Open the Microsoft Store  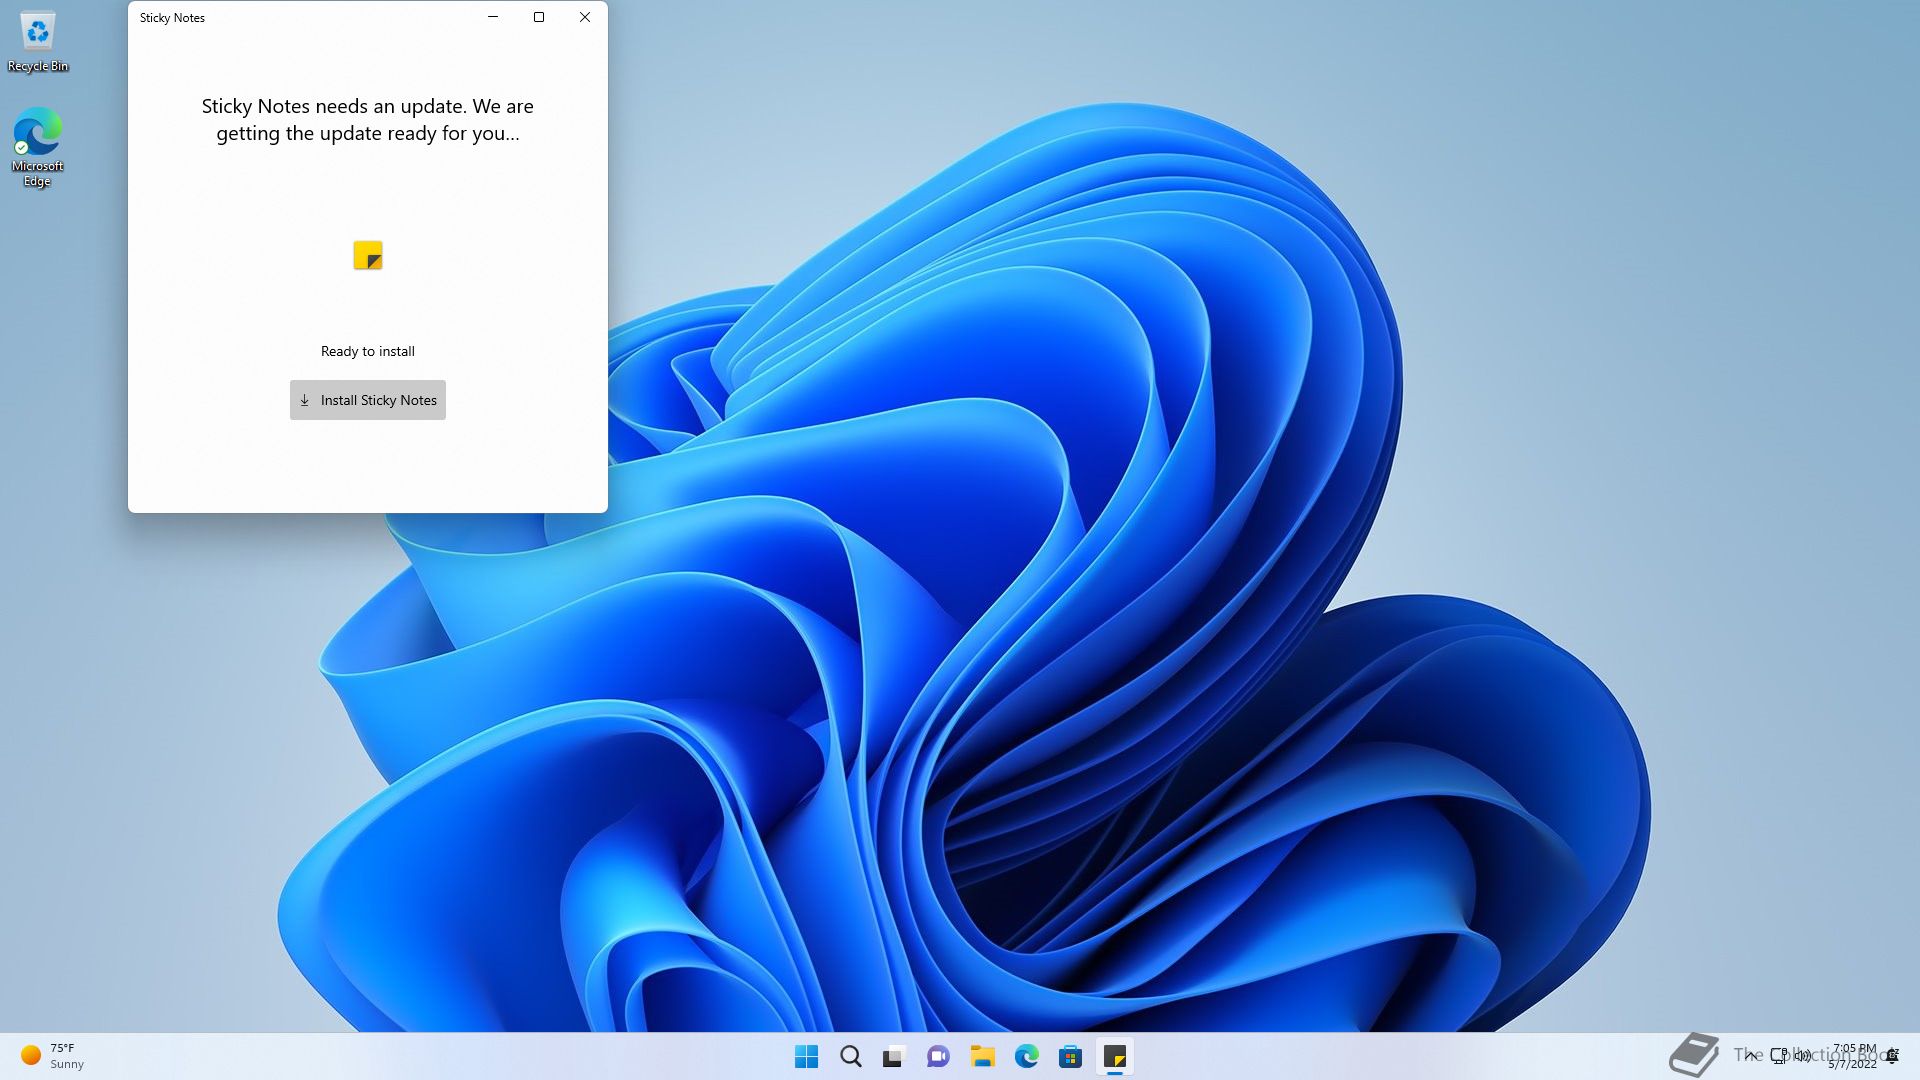[x=1071, y=1056]
